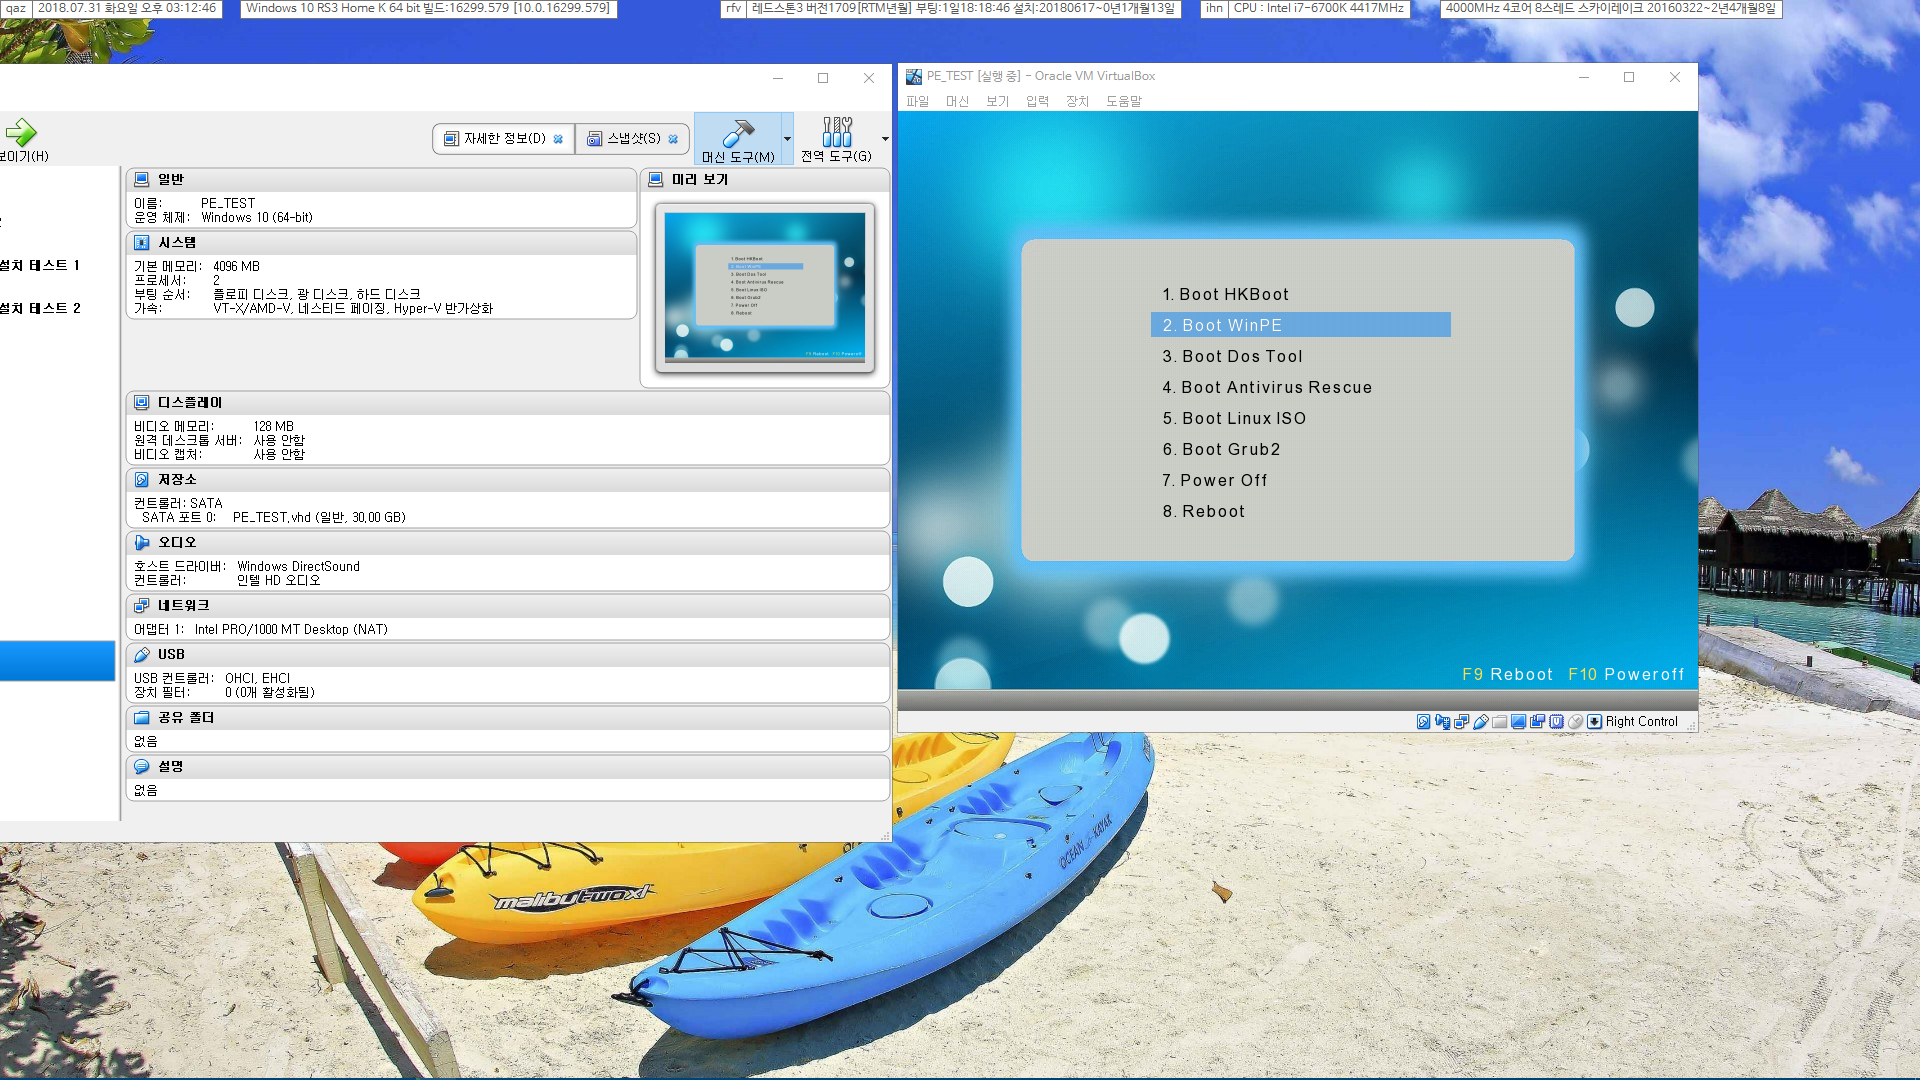Click 'Intel PRO/1000 MT Desktop (NAT)' adapter text
This screenshot has height=1080, width=1920.
point(291,629)
